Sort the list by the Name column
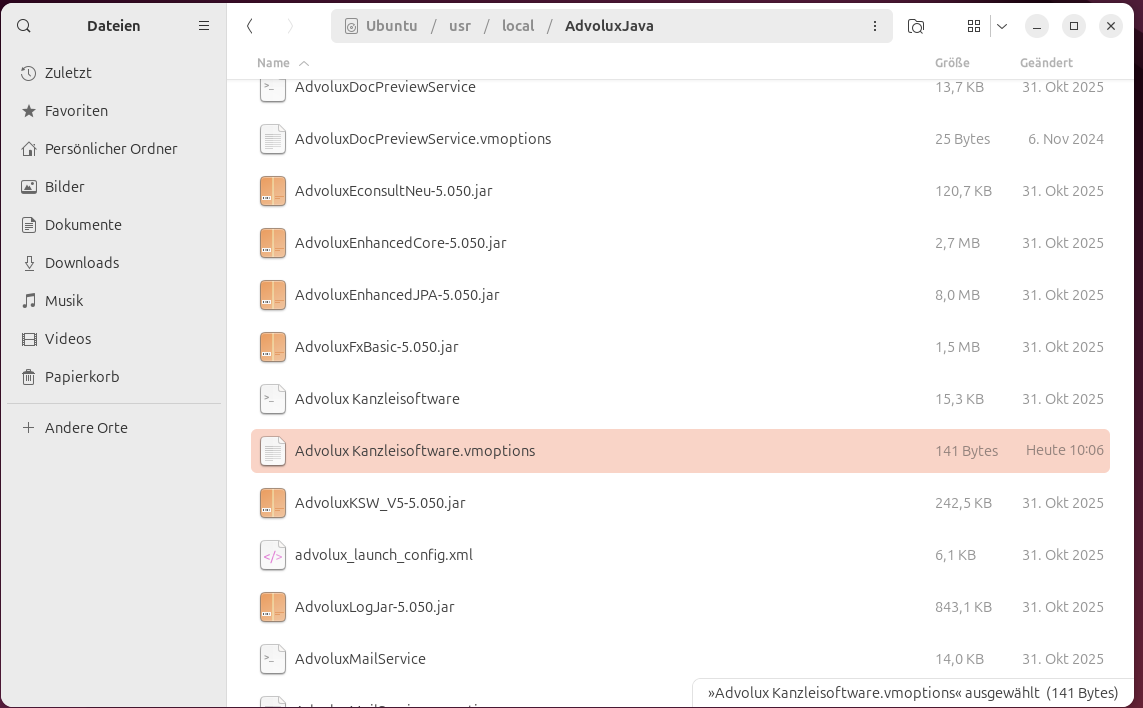 click(273, 63)
